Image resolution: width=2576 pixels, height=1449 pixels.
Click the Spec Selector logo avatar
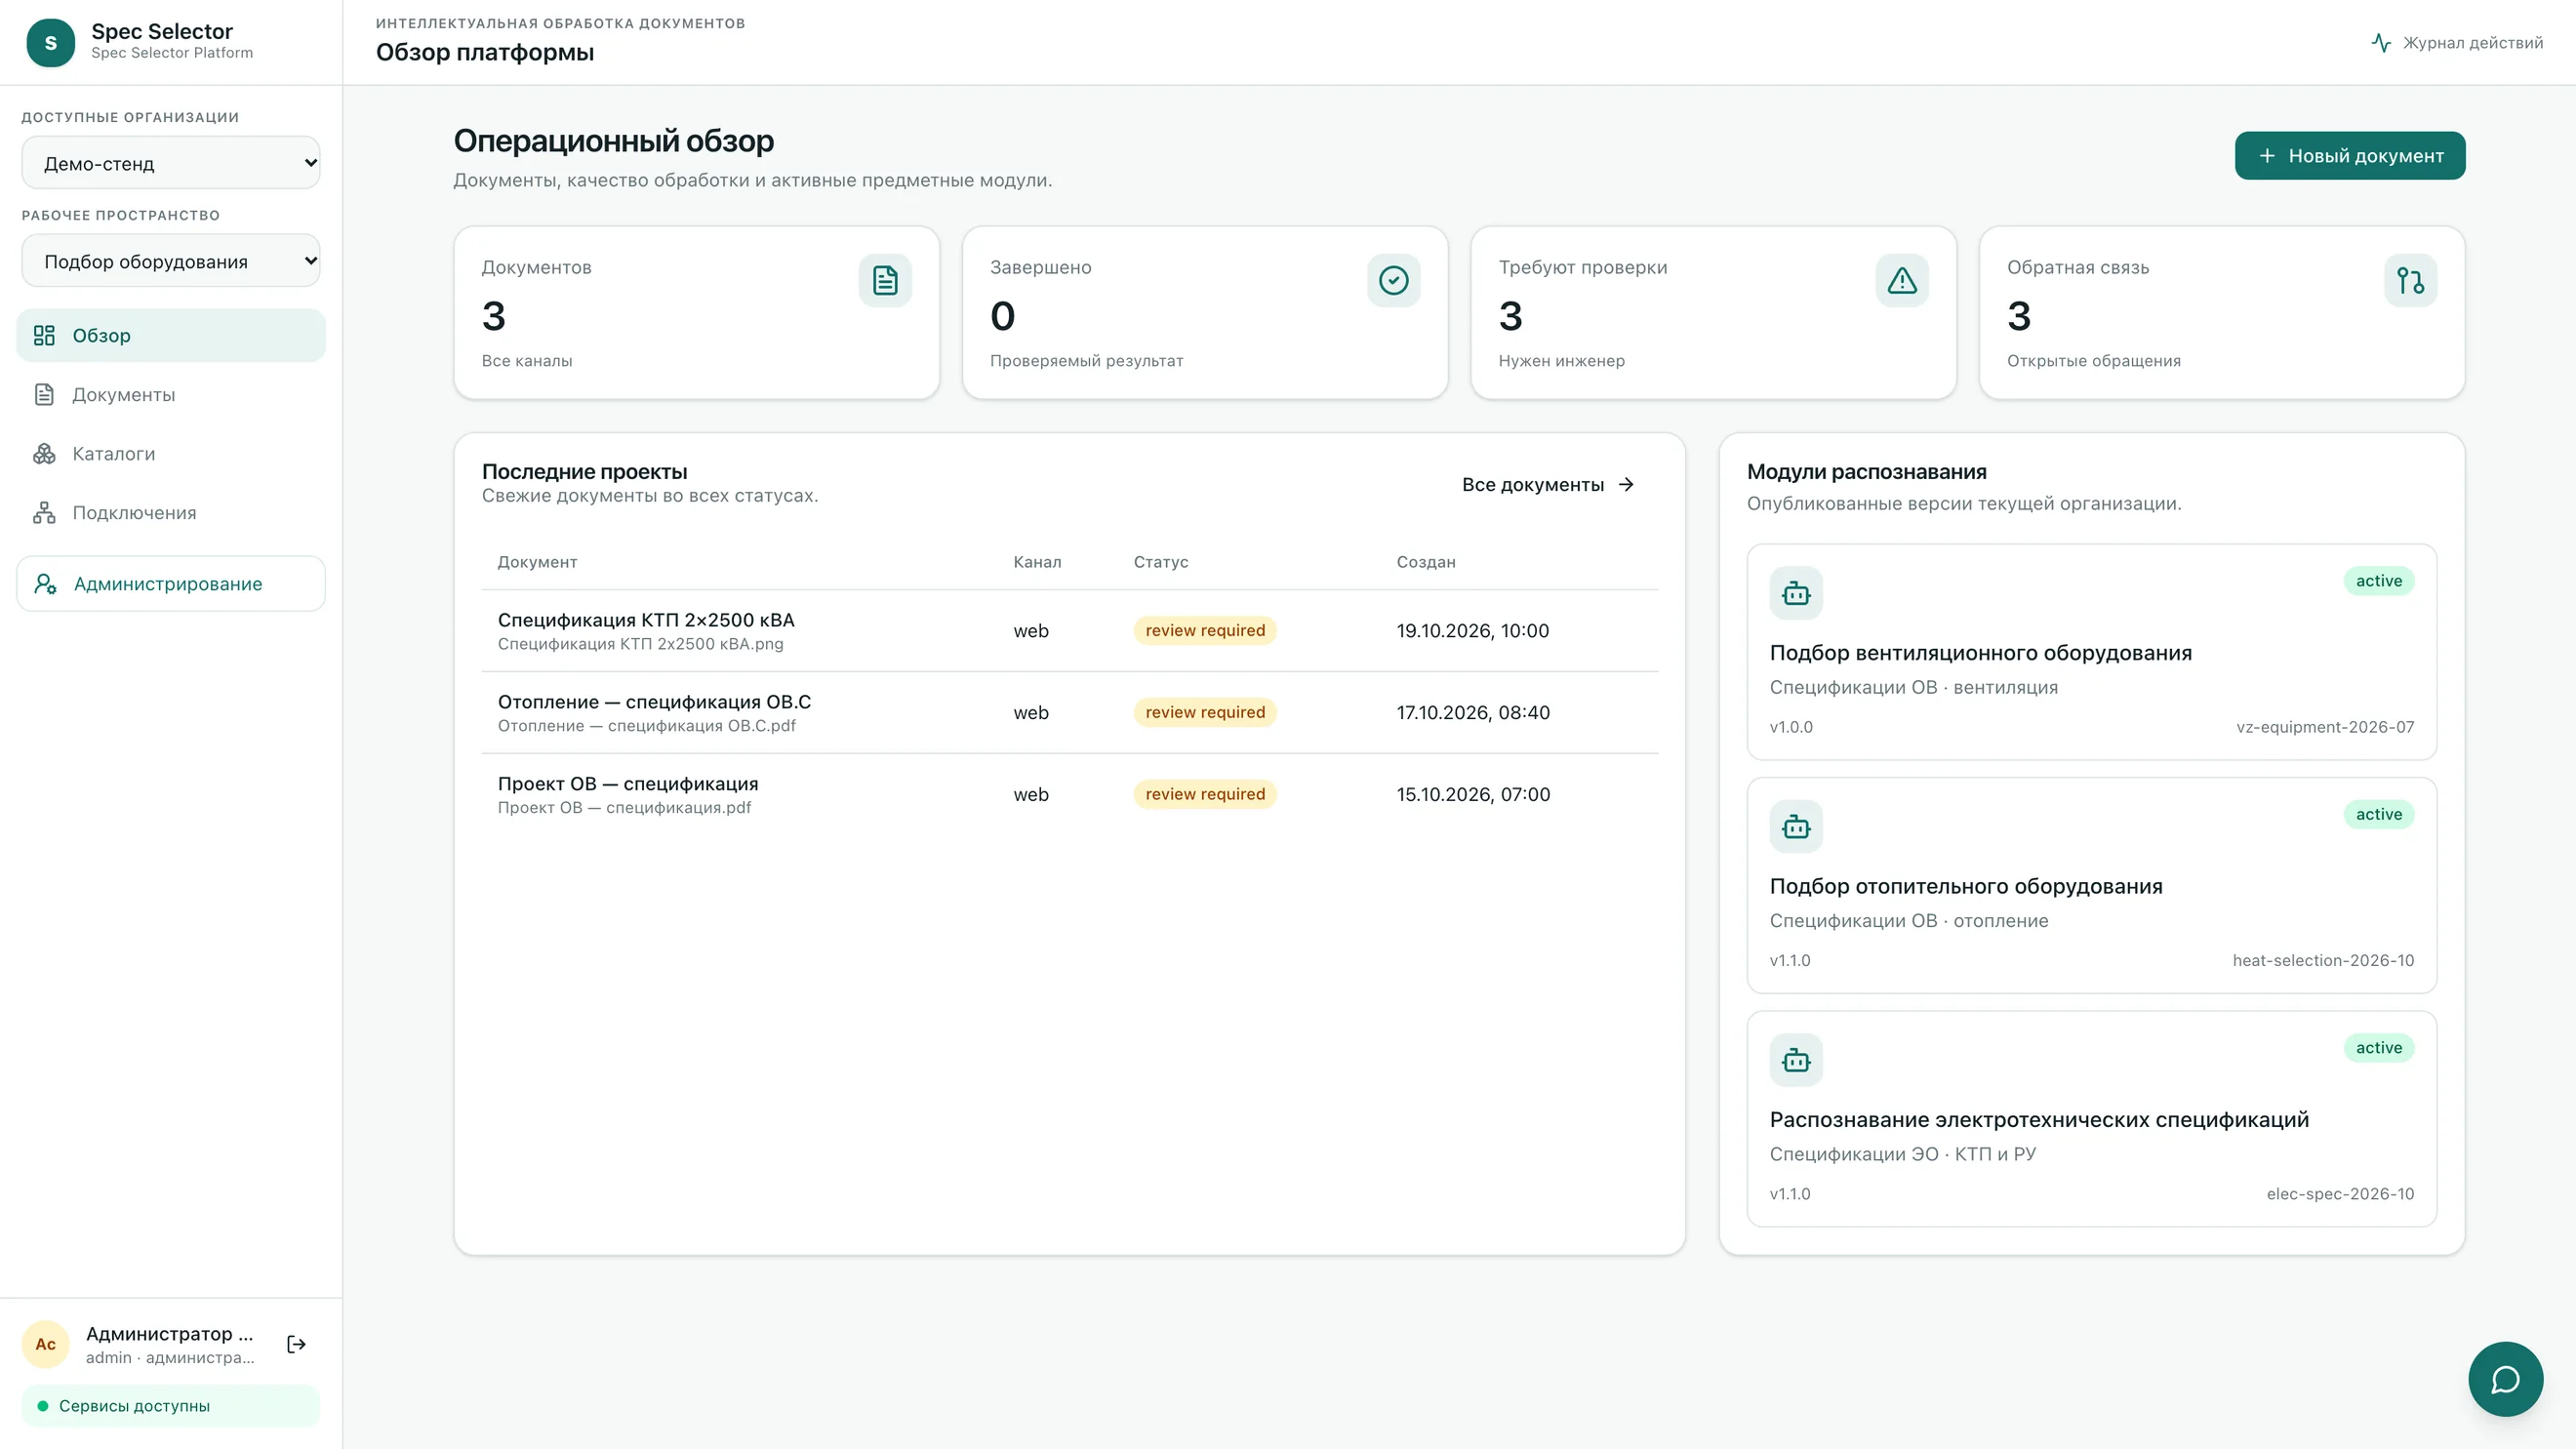click(50, 43)
